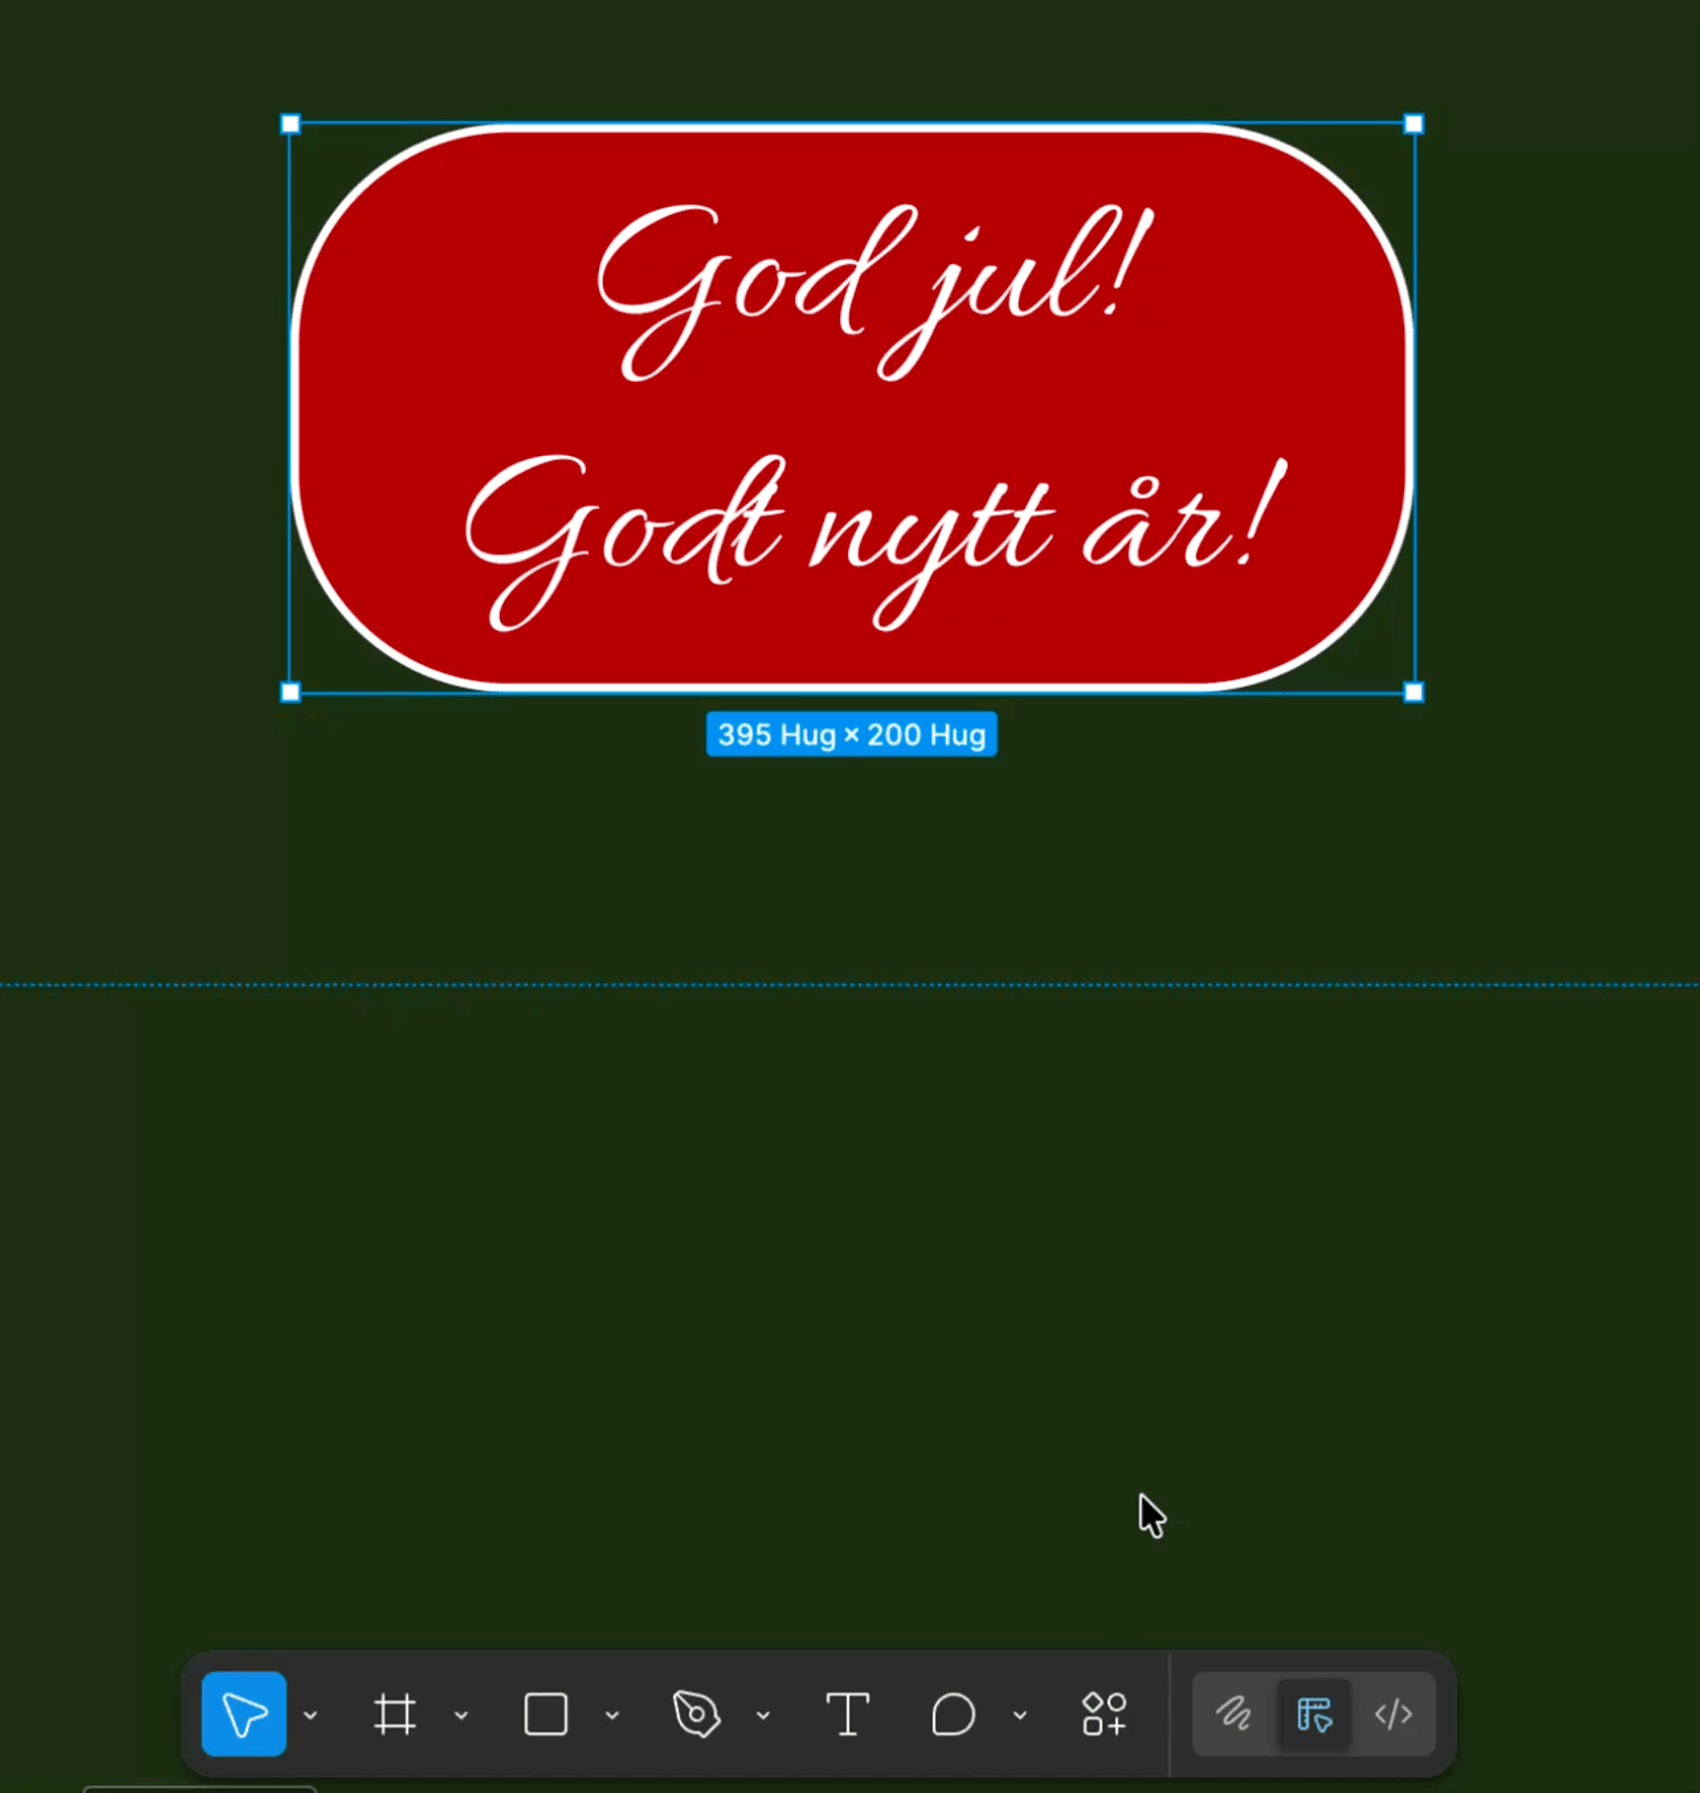Click the top-left selection handle
The height and width of the screenshot is (1793, 1700).
pos(290,124)
